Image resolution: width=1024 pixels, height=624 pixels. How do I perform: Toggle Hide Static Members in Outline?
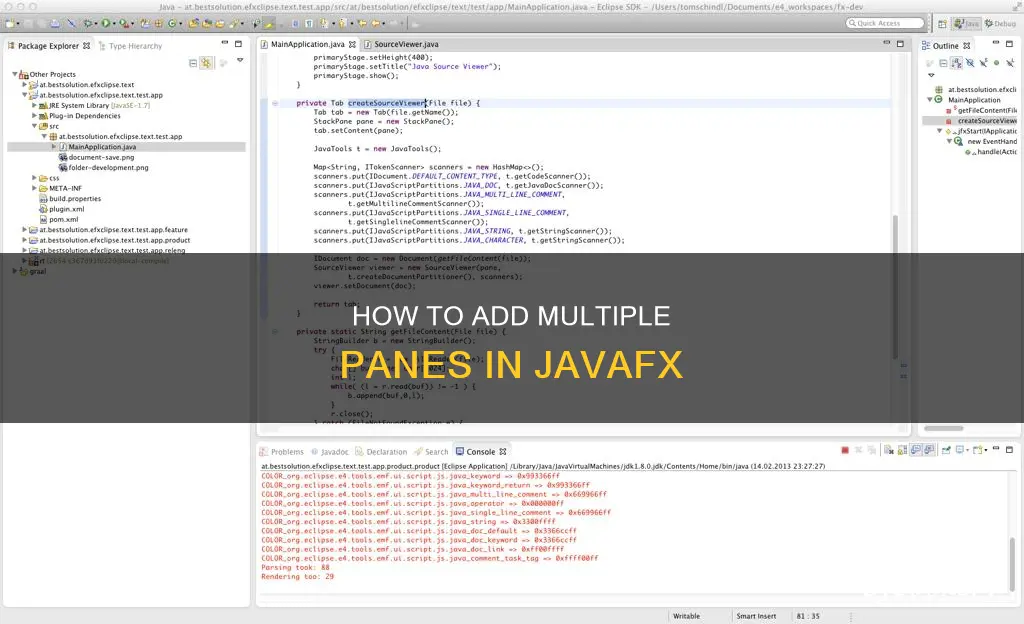(x=984, y=63)
